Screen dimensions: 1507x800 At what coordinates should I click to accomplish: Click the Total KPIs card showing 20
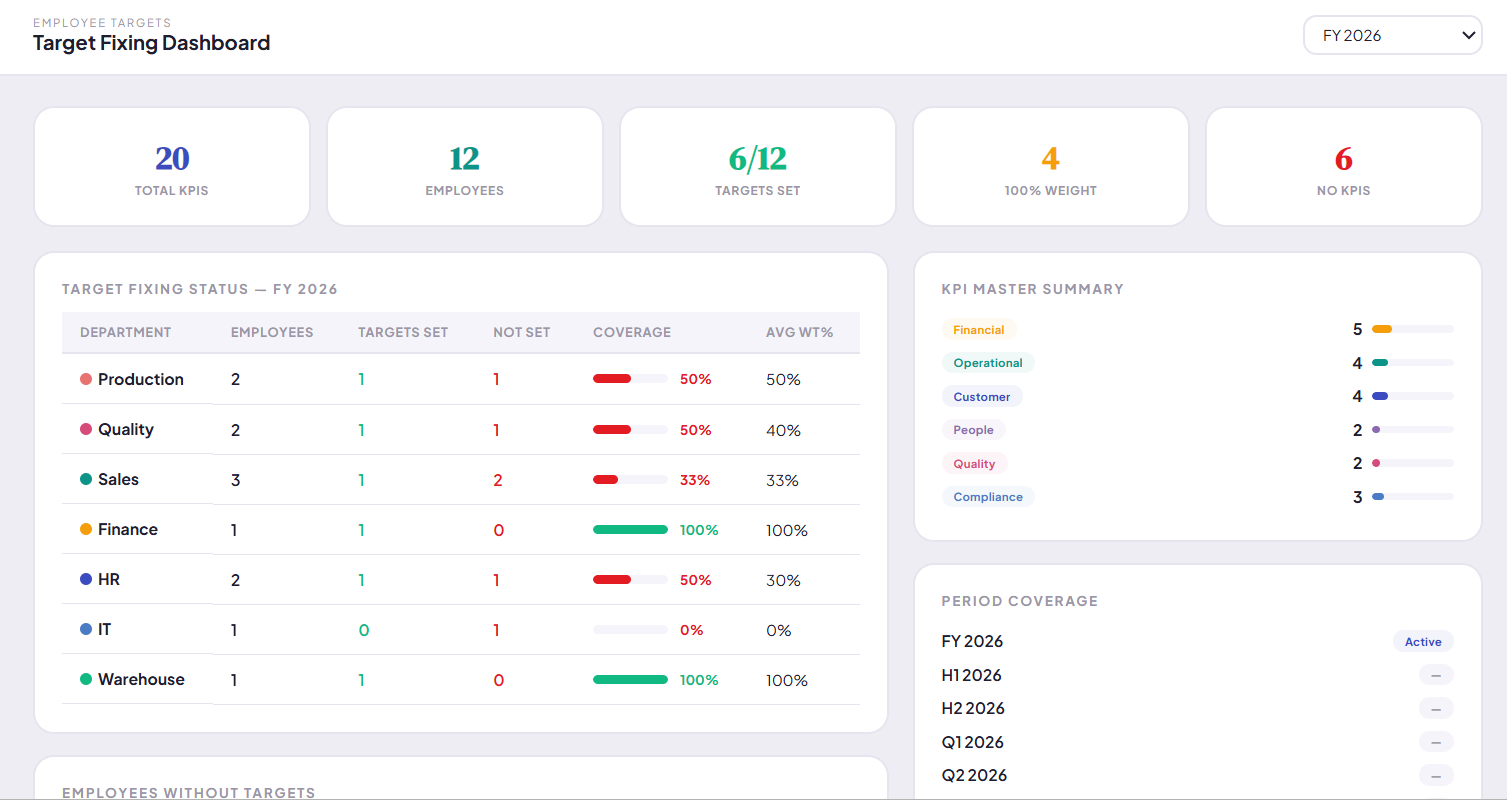tap(172, 167)
